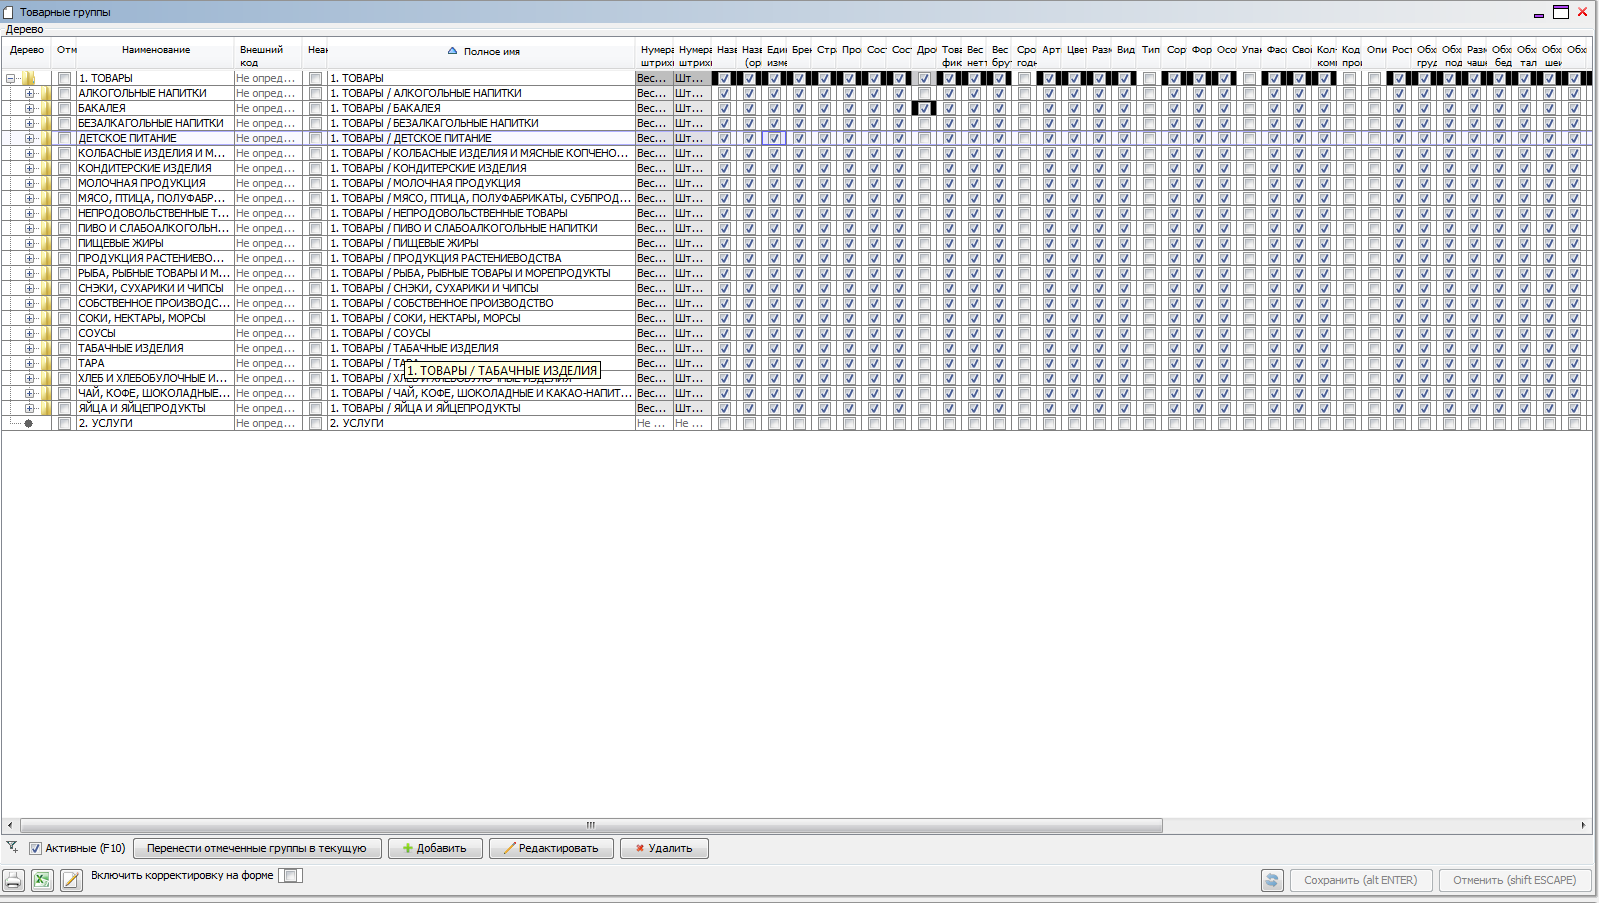Click the filter funnel icon

pos(12,847)
